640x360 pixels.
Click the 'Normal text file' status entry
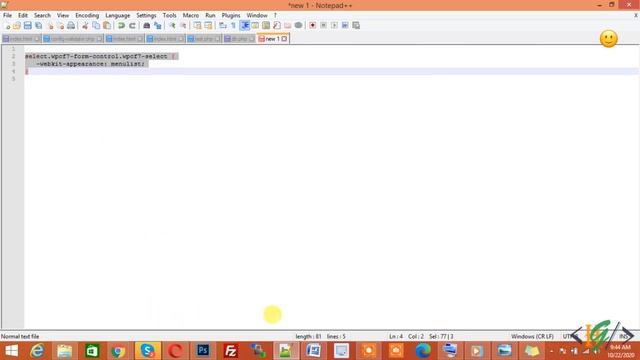pyautogui.click(x=20, y=337)
